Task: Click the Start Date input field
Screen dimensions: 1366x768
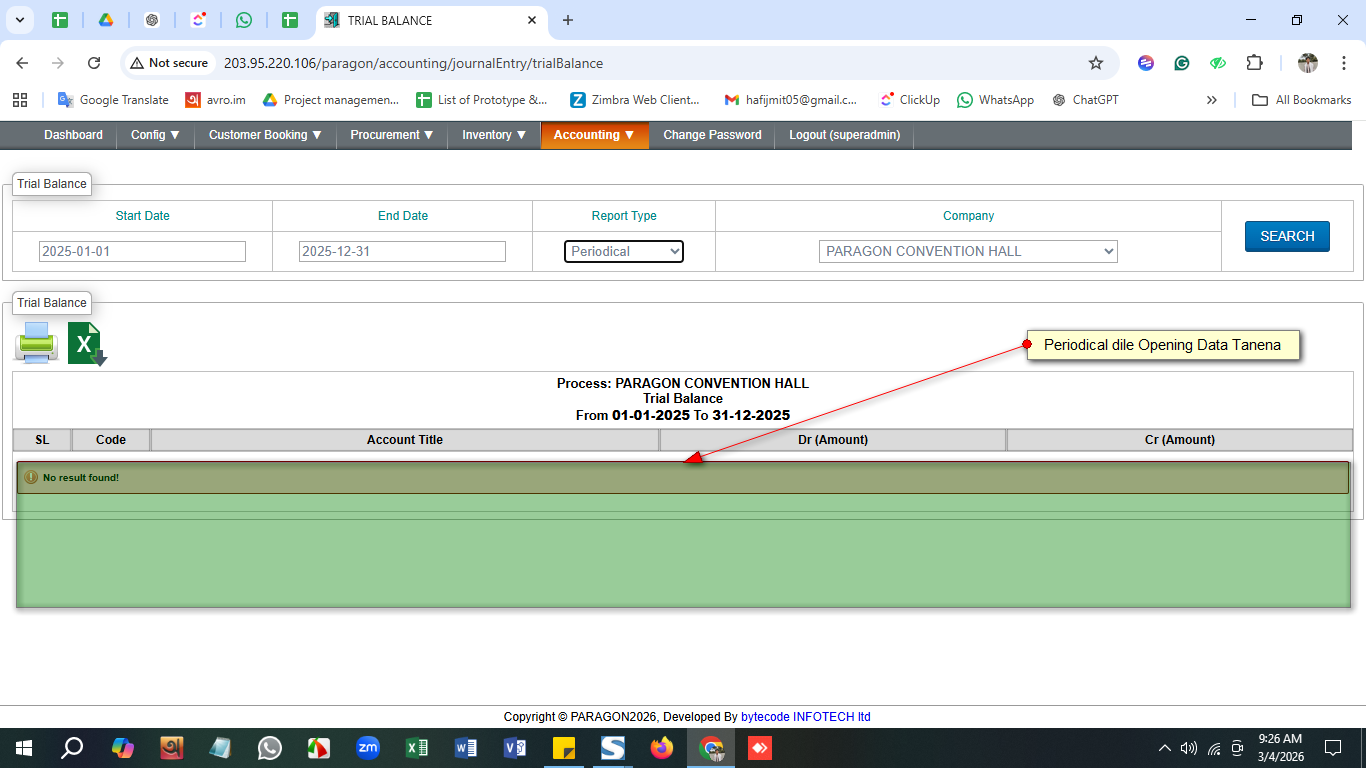Action: tap(142, 251)
